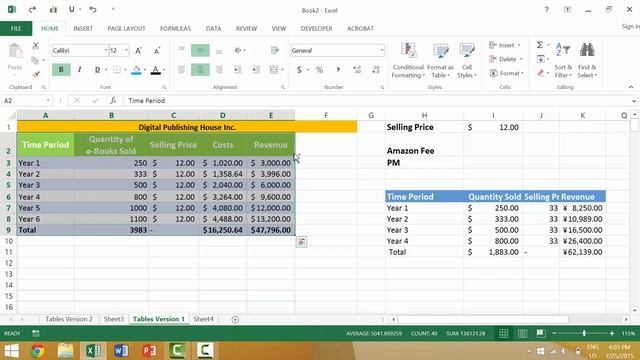
Task: Switch to the FORMULAS tab
Action: (x=176, y=29)
